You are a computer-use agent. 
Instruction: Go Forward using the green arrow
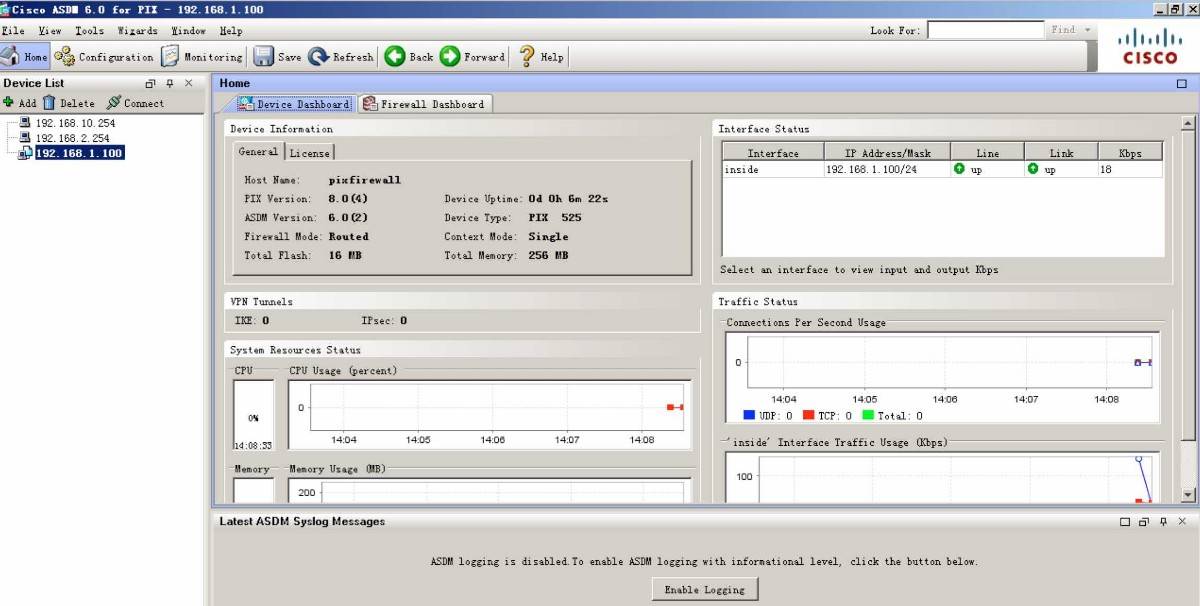coord(450,57)
